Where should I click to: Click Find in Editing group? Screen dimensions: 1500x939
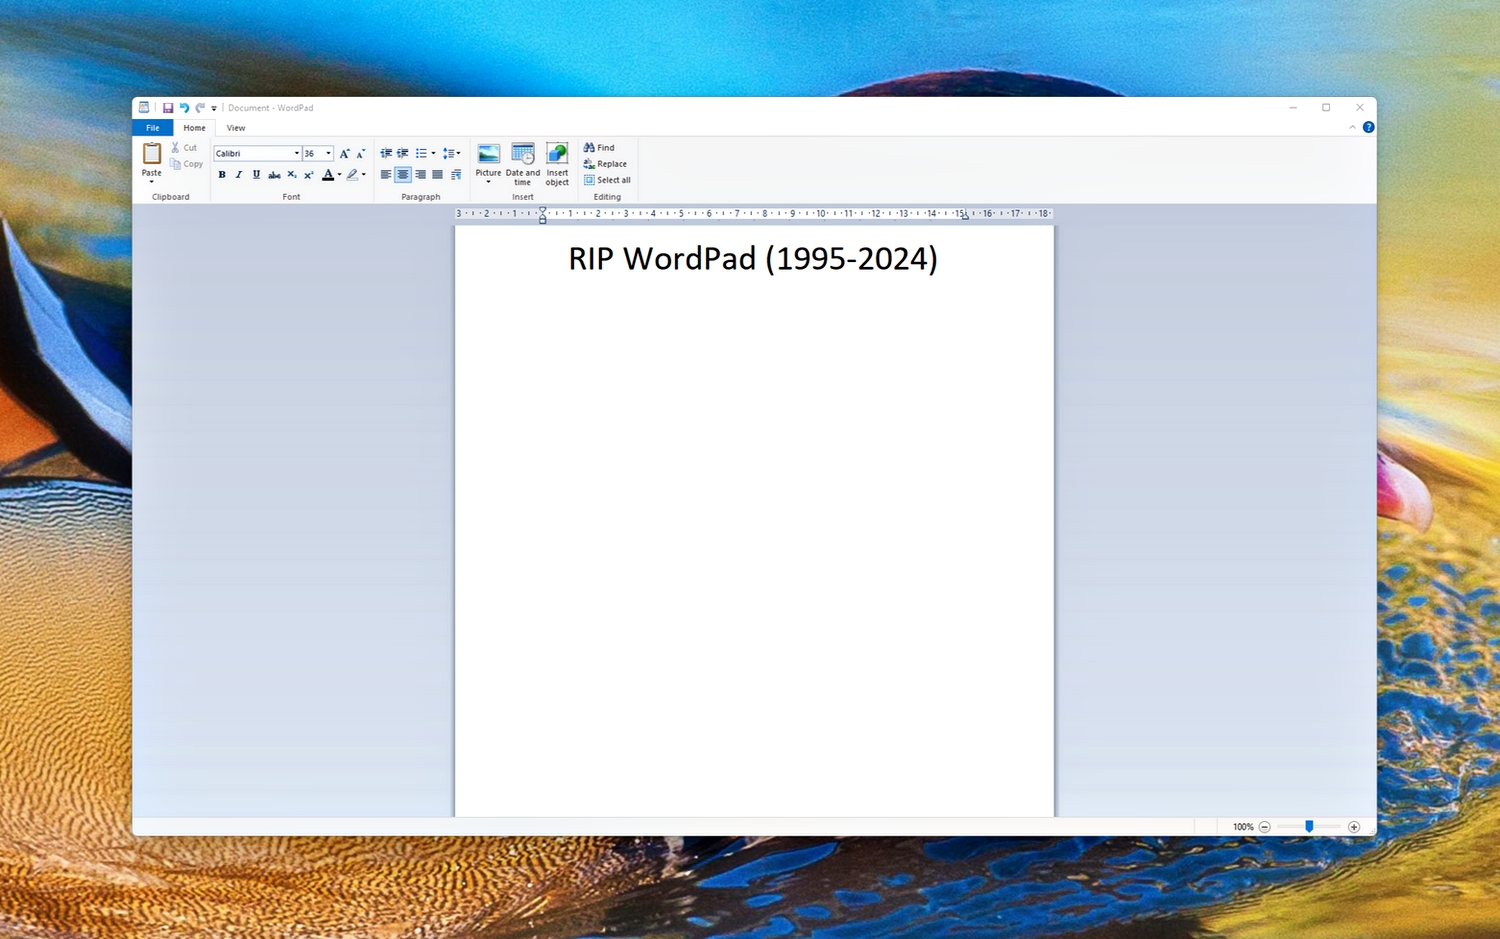pyautogui.click(x=599, y=147)
